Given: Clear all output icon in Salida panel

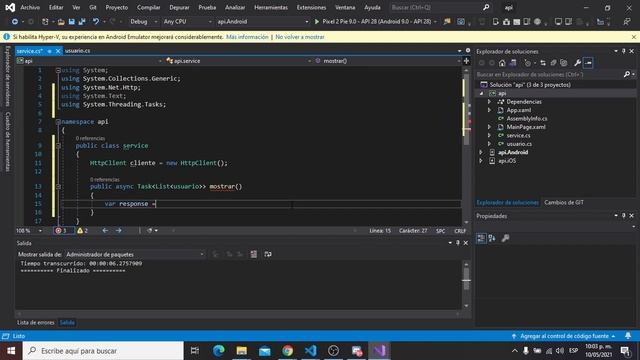Looking at the screenshot, I should 253,254.
